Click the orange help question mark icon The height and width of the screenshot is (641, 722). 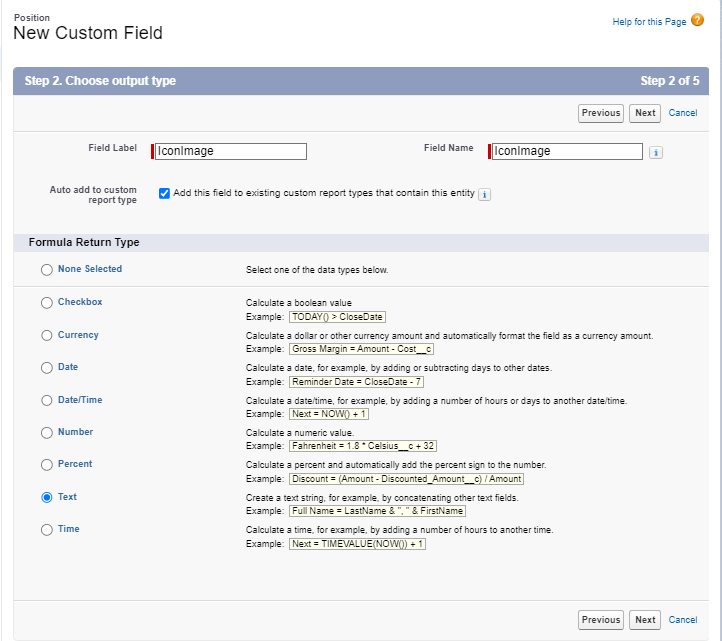pos(698,20)
